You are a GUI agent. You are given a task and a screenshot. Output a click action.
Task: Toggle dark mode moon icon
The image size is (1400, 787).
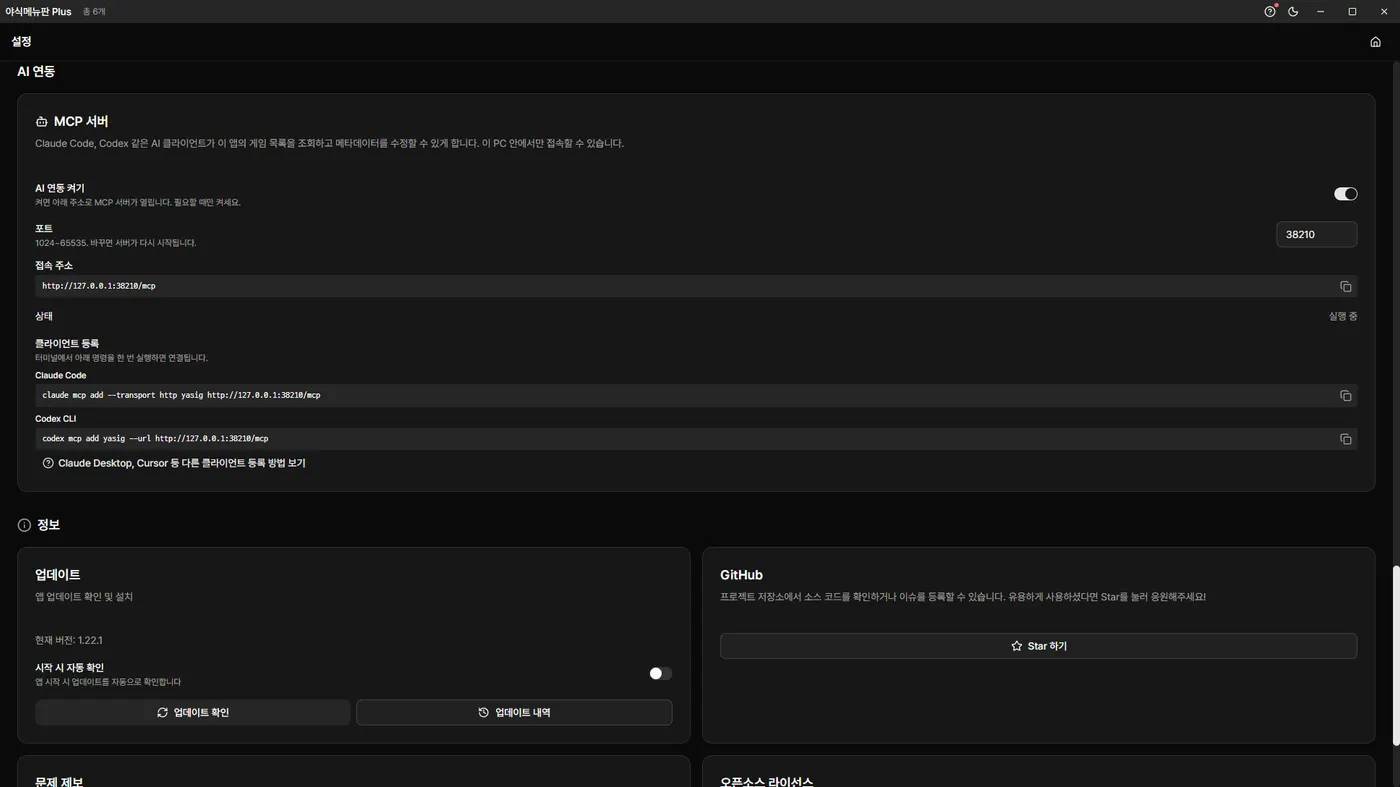pos(1293,12)
